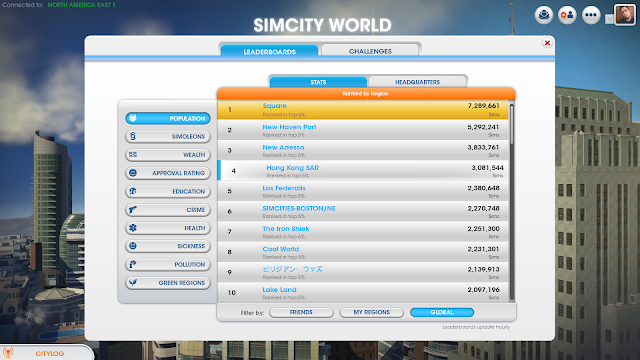Select the Stats tab
Image resolution: width=640 pixels, height=360 pixels.
(318, 82)
